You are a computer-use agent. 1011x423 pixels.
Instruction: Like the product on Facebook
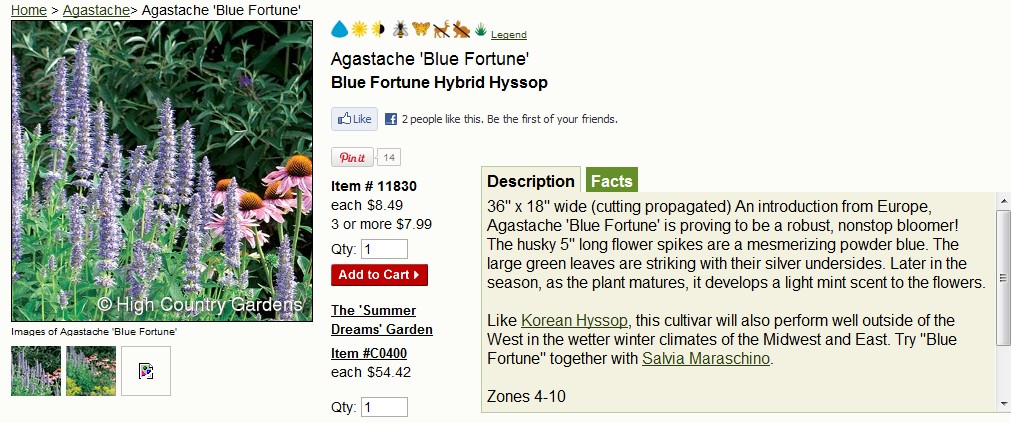click(x=355, y=119)
